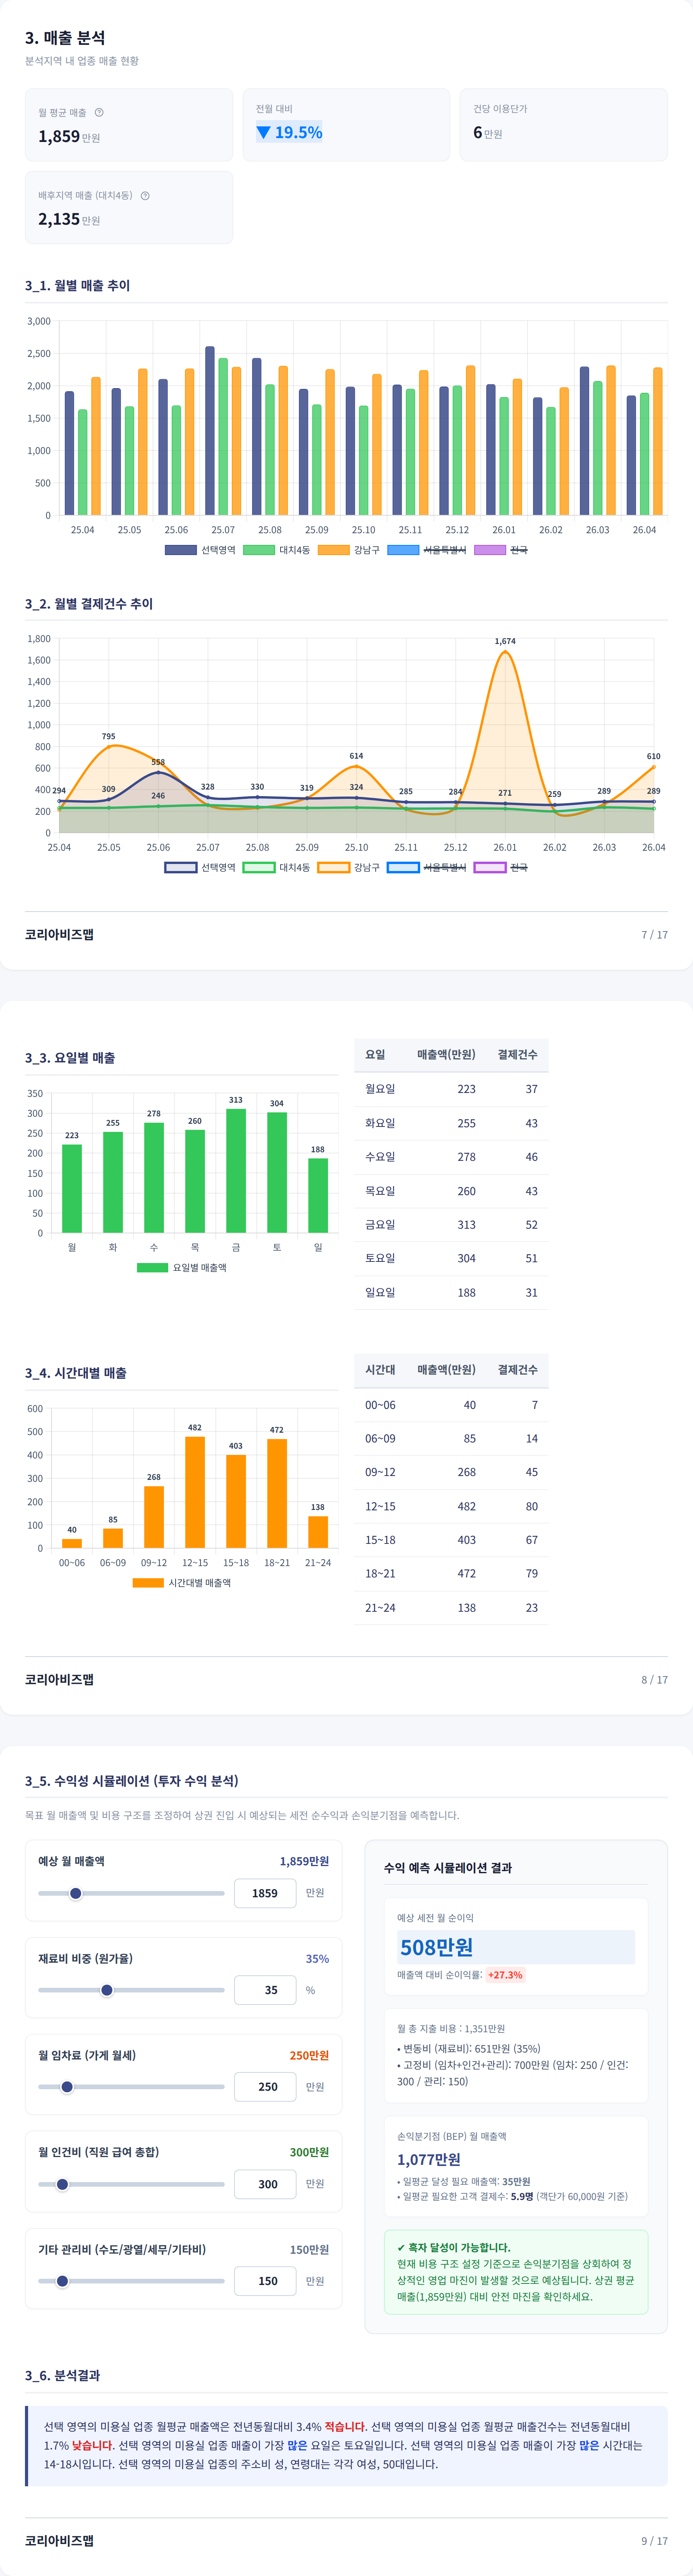693x2576 pixels.
Task: Click the 월 임차료 slider handle
Action: coord(67,2087)
